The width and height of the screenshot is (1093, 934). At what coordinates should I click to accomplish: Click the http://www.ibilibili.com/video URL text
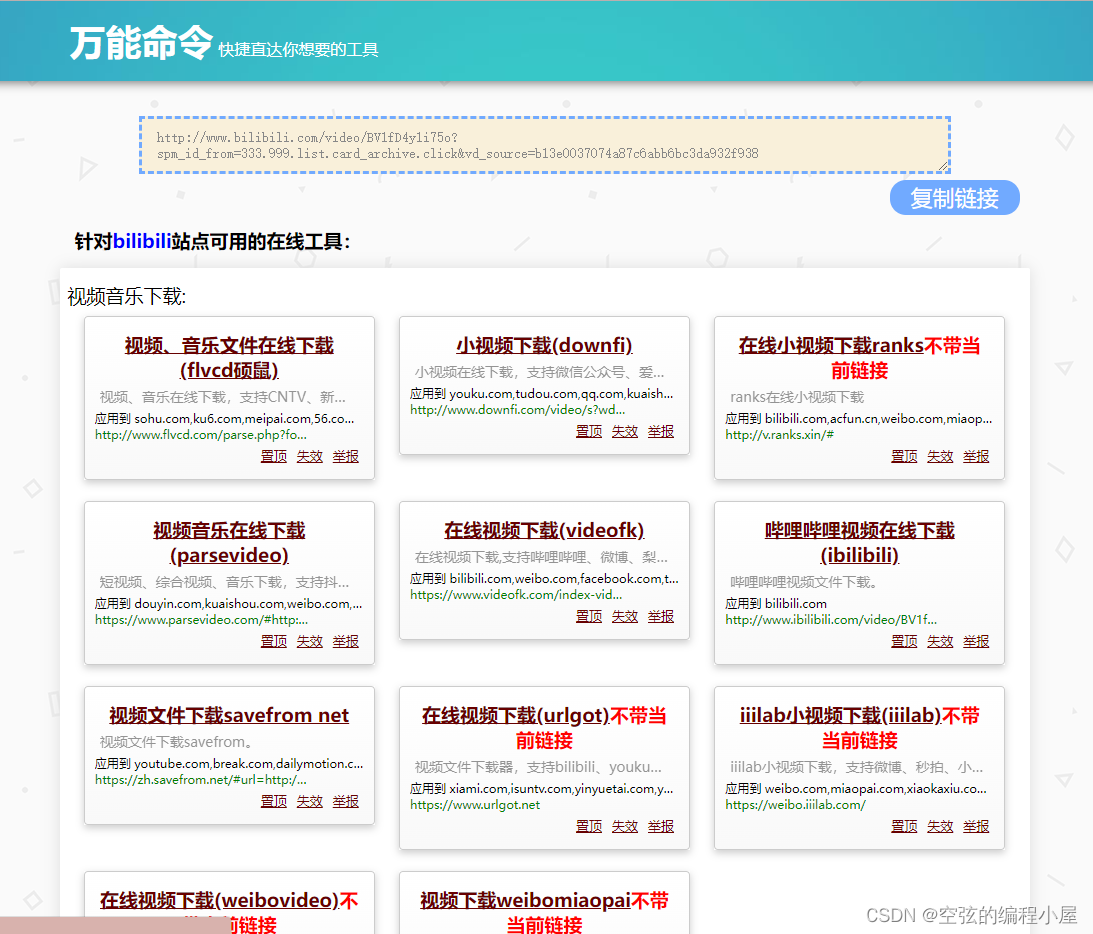(x=831, y=620)
